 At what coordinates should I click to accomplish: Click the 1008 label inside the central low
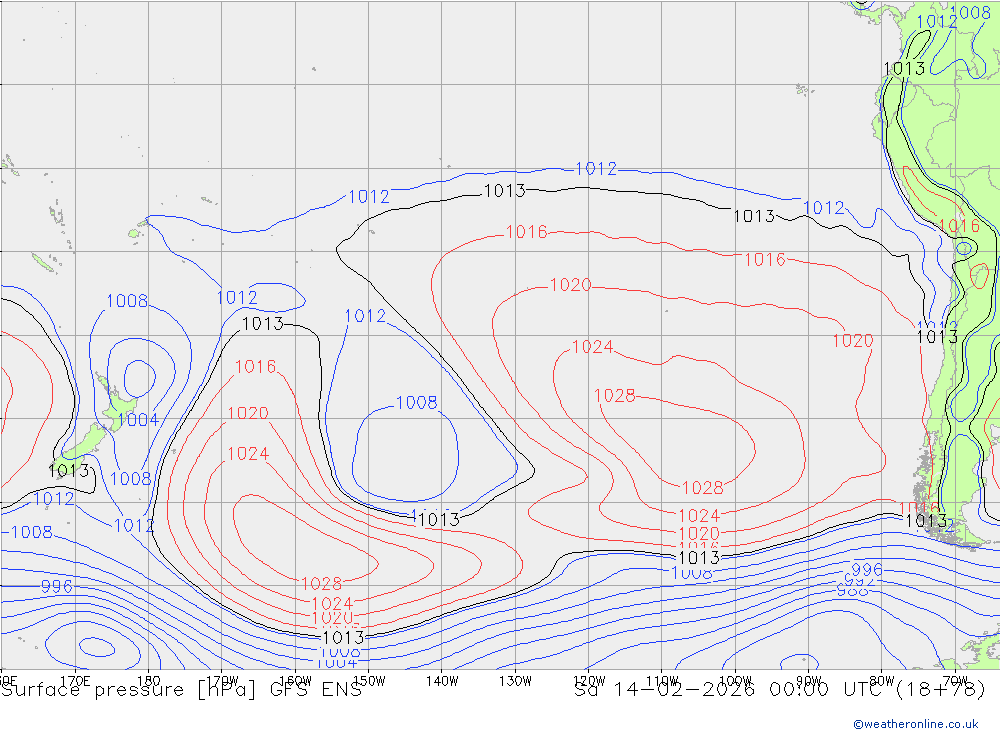pos(416,403)
